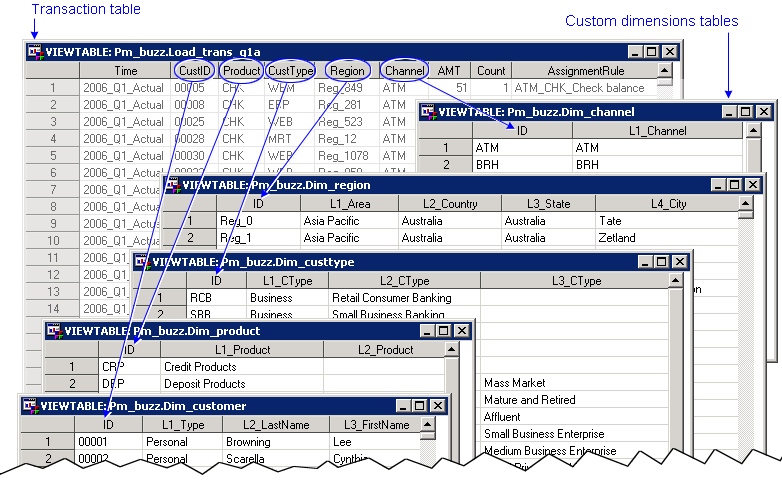
Task: Select the CustID column header
Action: (x=194, y=71)
